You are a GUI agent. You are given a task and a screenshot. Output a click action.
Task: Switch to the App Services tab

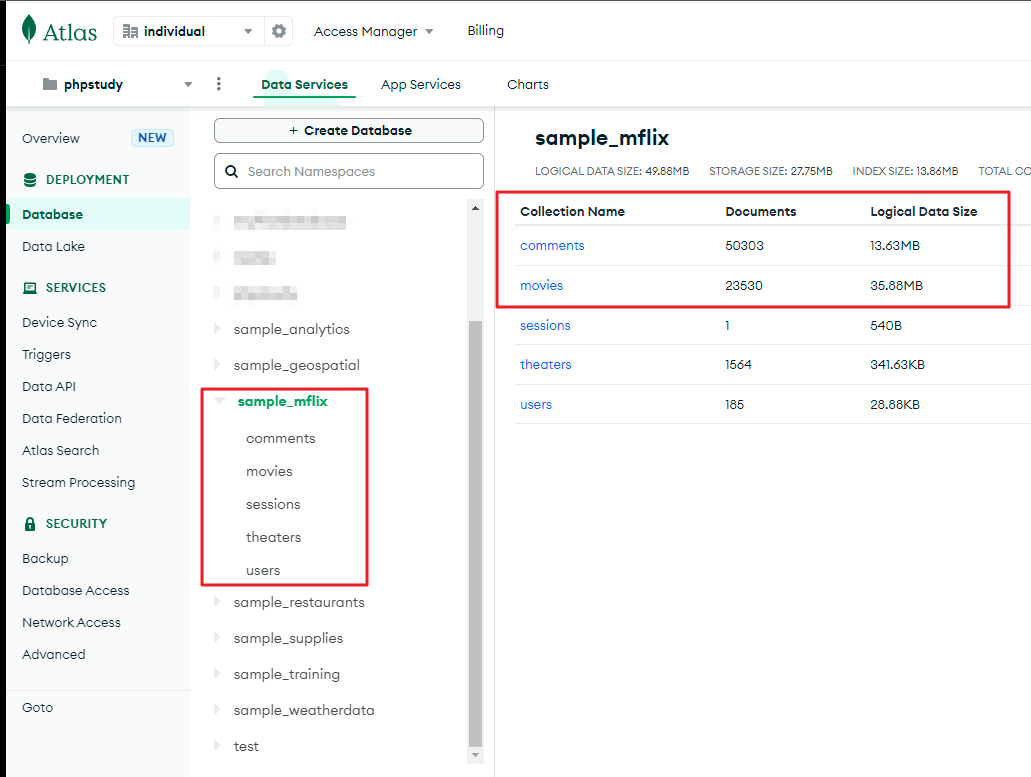(420, 84)
